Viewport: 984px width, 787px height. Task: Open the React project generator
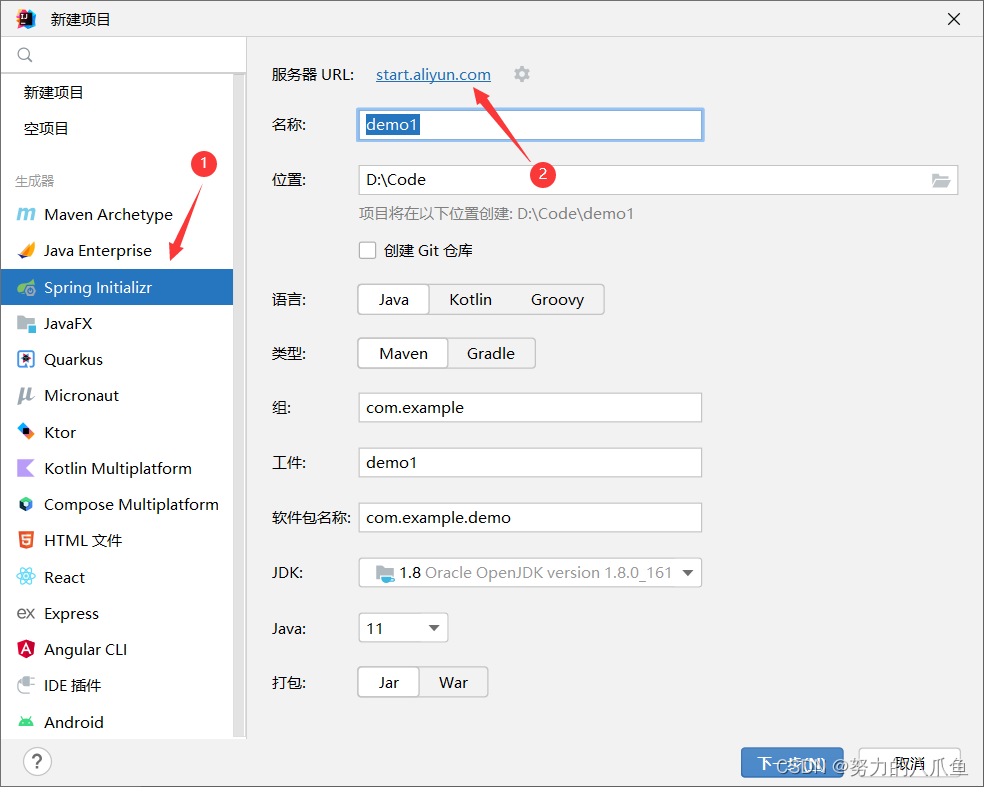click(64, 576)
